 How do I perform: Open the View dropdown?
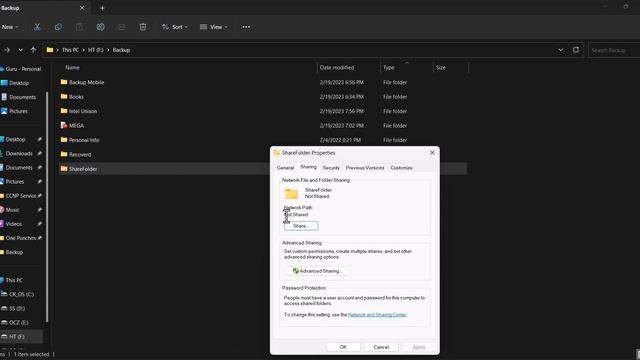coord(214,27)
